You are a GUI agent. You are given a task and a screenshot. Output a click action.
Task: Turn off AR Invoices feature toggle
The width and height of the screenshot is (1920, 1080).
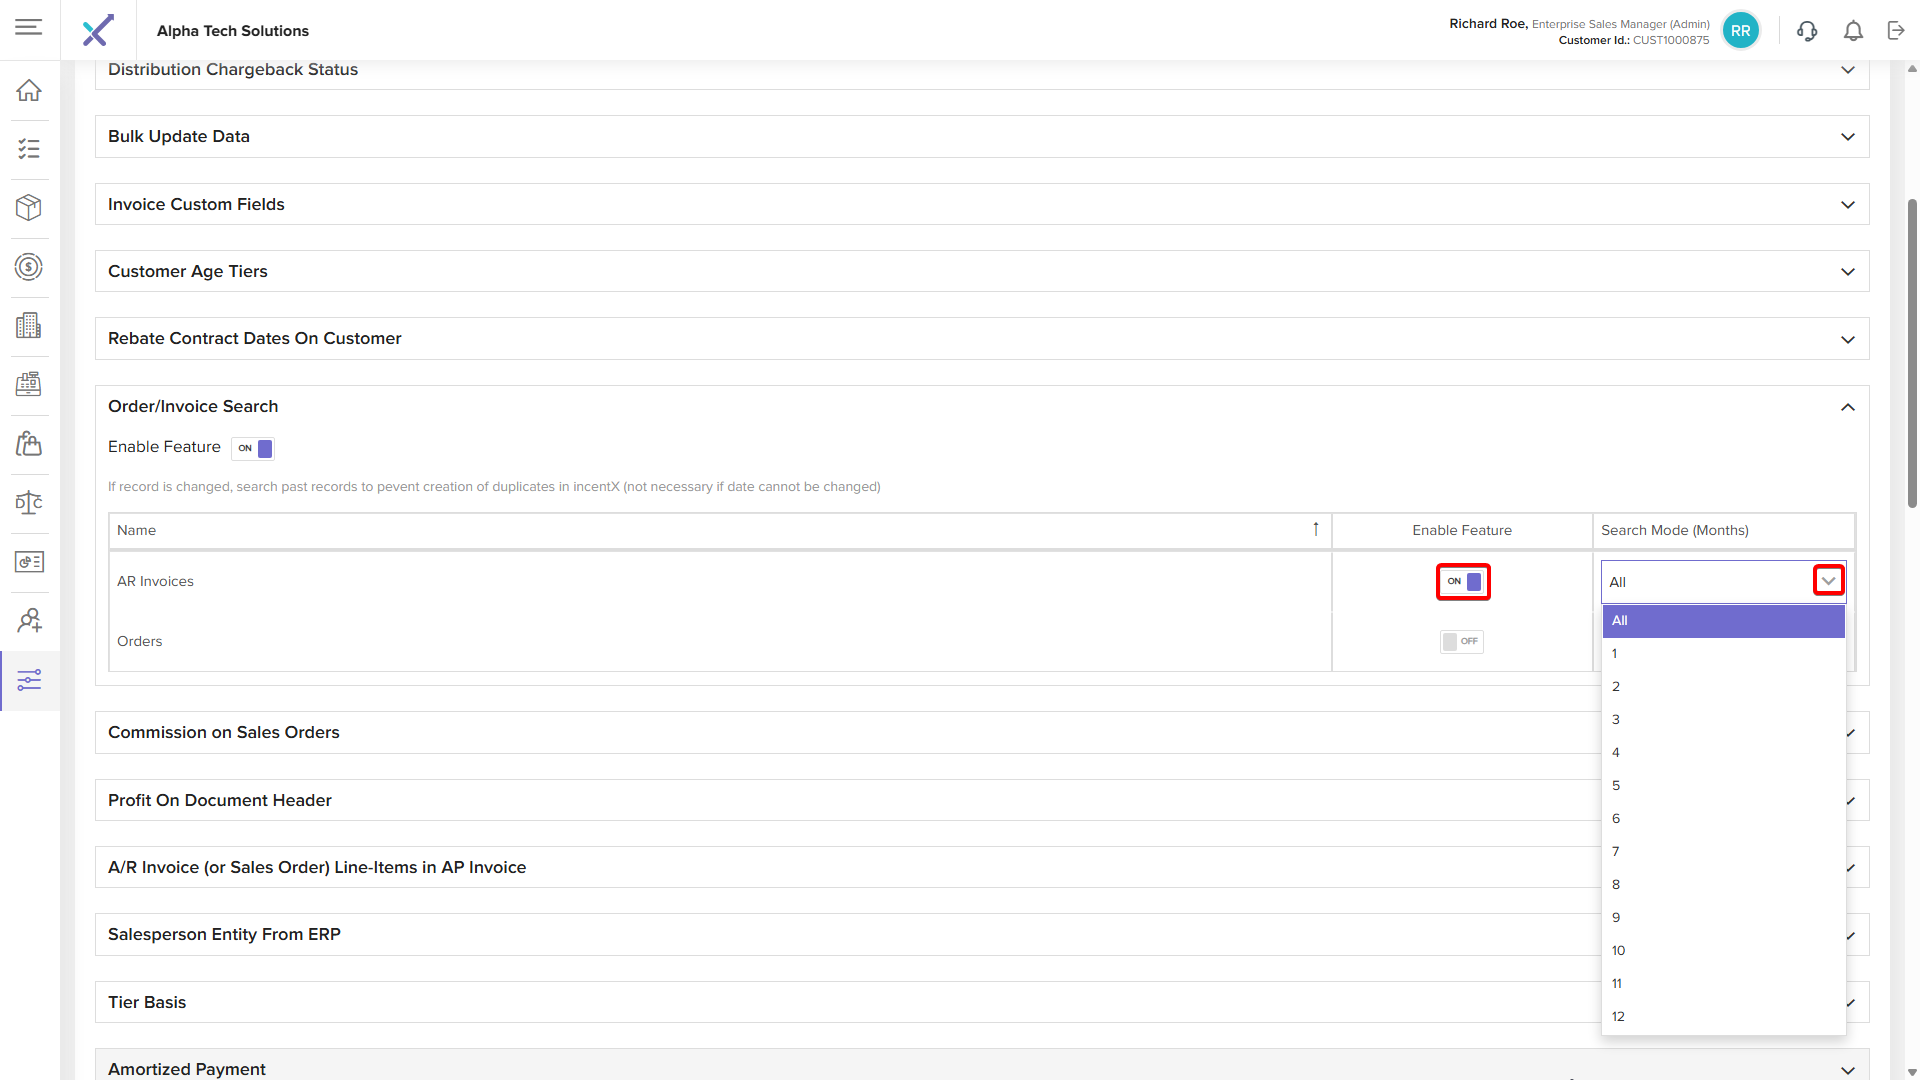(x=1463, y=582)
